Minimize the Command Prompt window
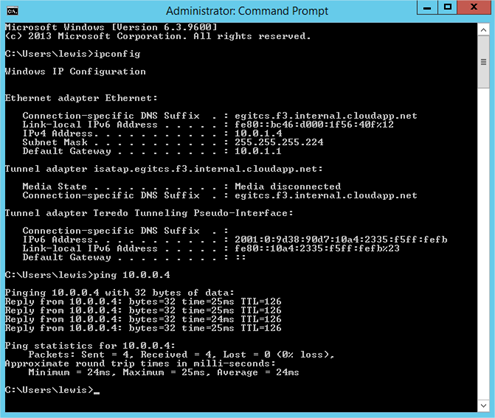The image size is (495, 418). click(x=427, y=8)
